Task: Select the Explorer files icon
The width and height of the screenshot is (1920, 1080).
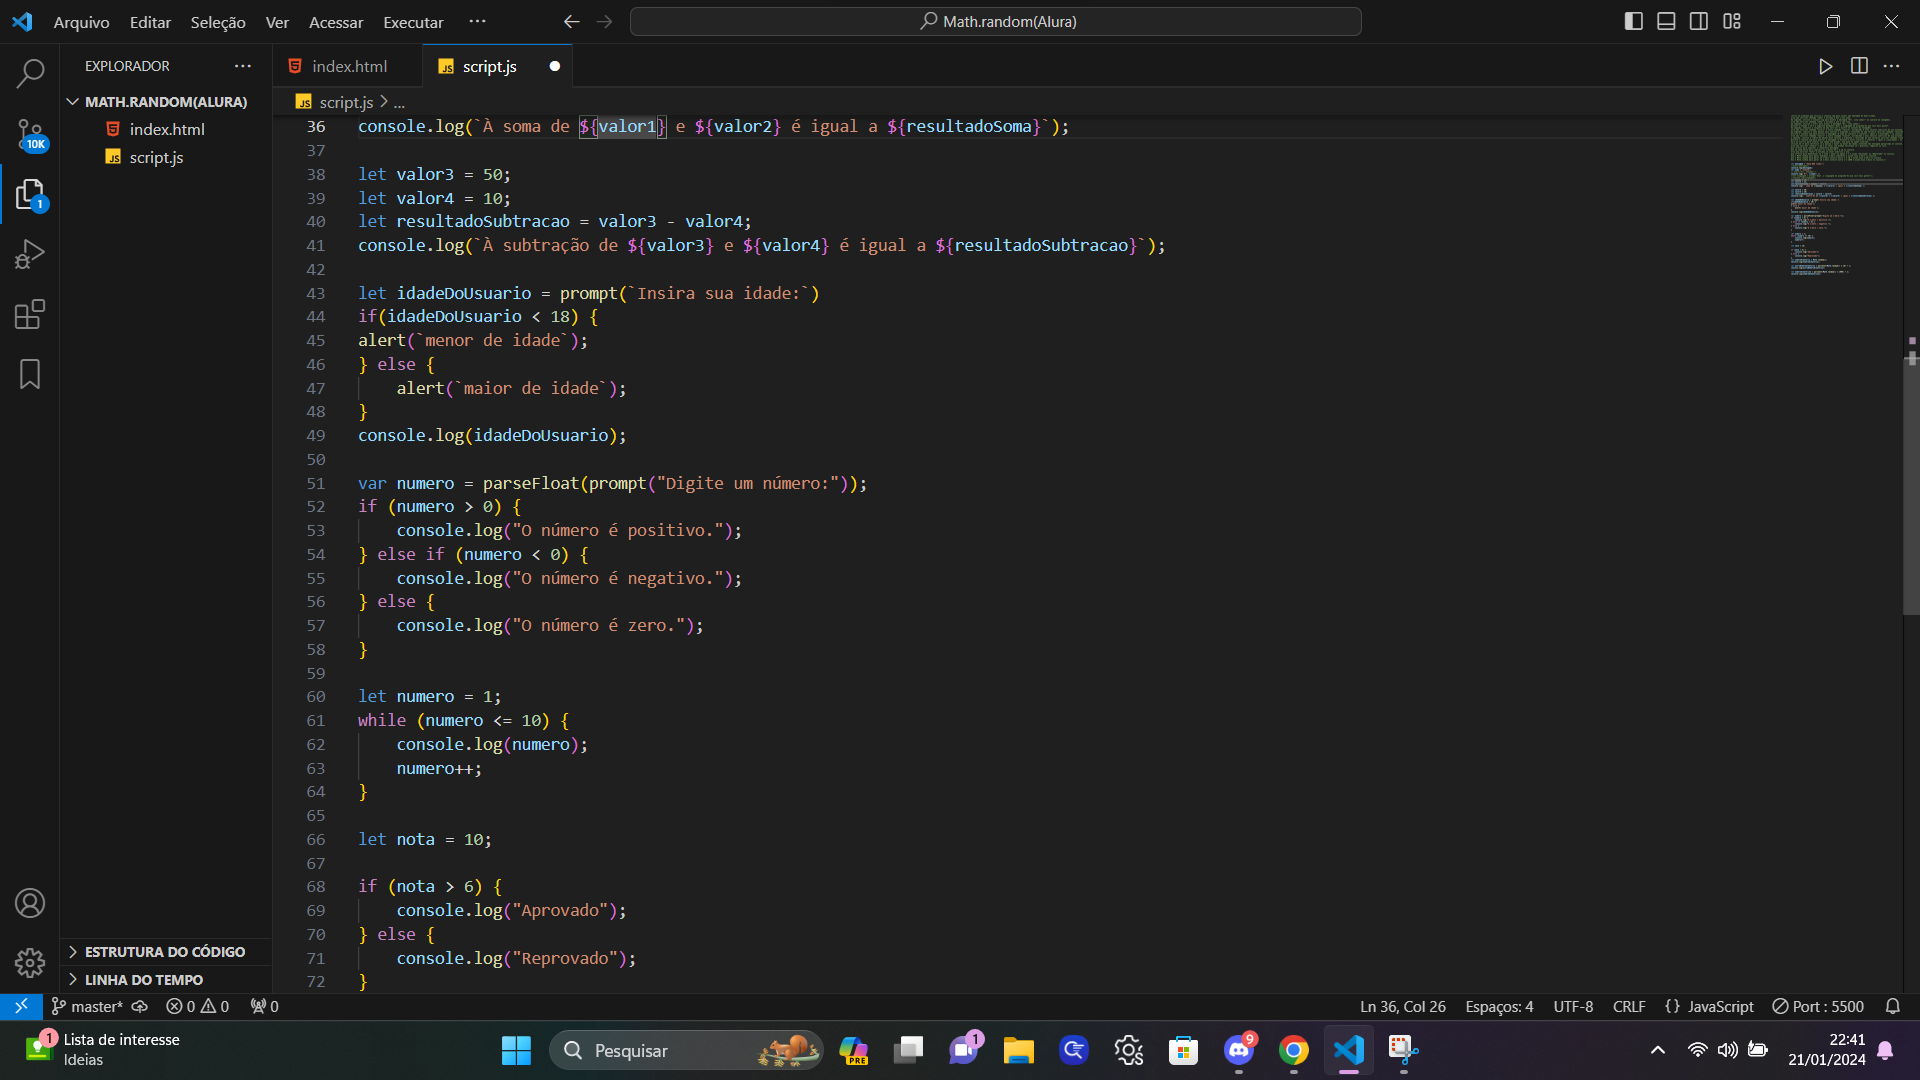Action: [30, 195]
